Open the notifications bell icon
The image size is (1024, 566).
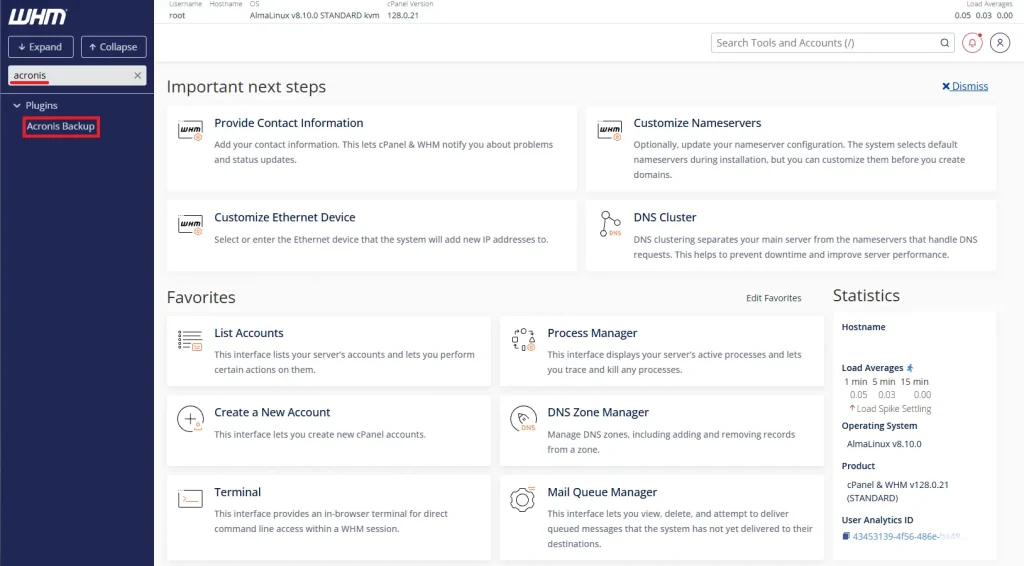tap(972, 43)
